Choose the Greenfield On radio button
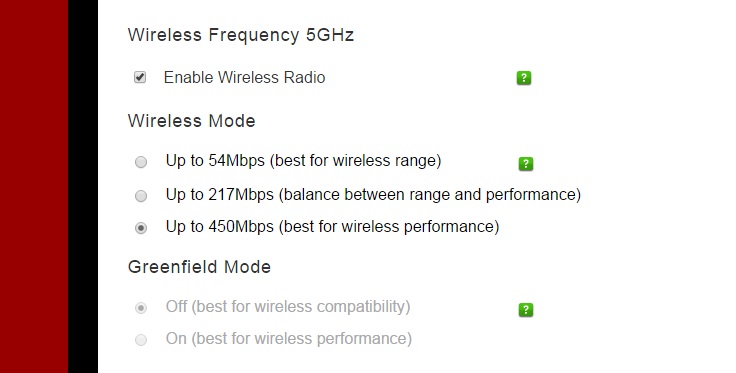Viewport: 736px width, 373px height. click(x=141, y=340)
